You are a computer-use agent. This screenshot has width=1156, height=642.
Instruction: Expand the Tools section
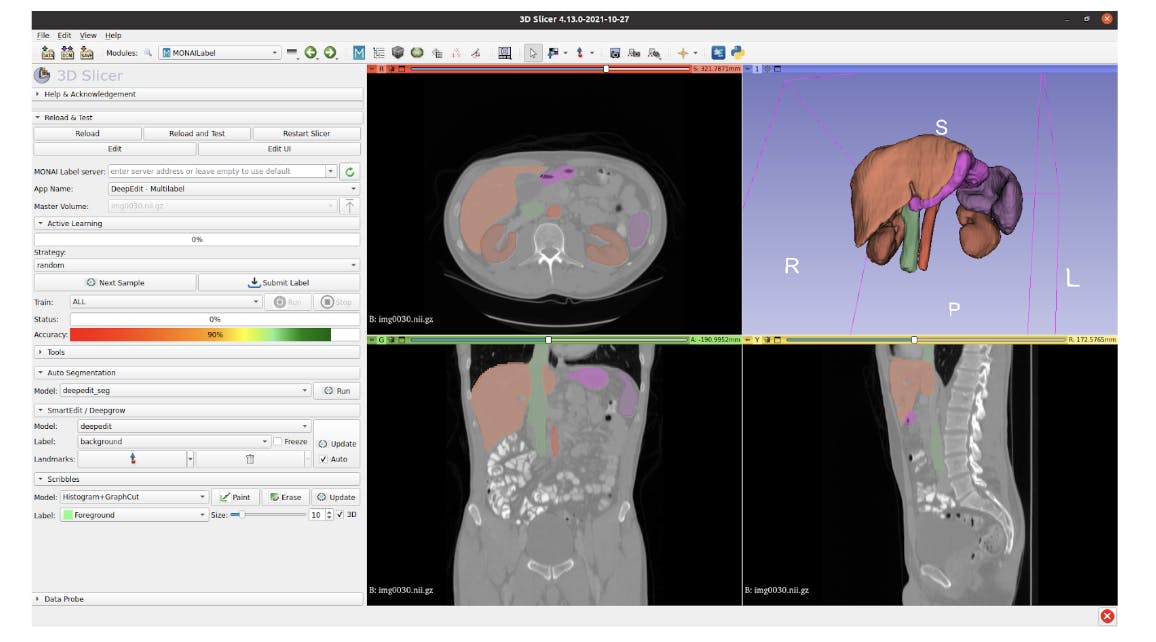[197, 352]
